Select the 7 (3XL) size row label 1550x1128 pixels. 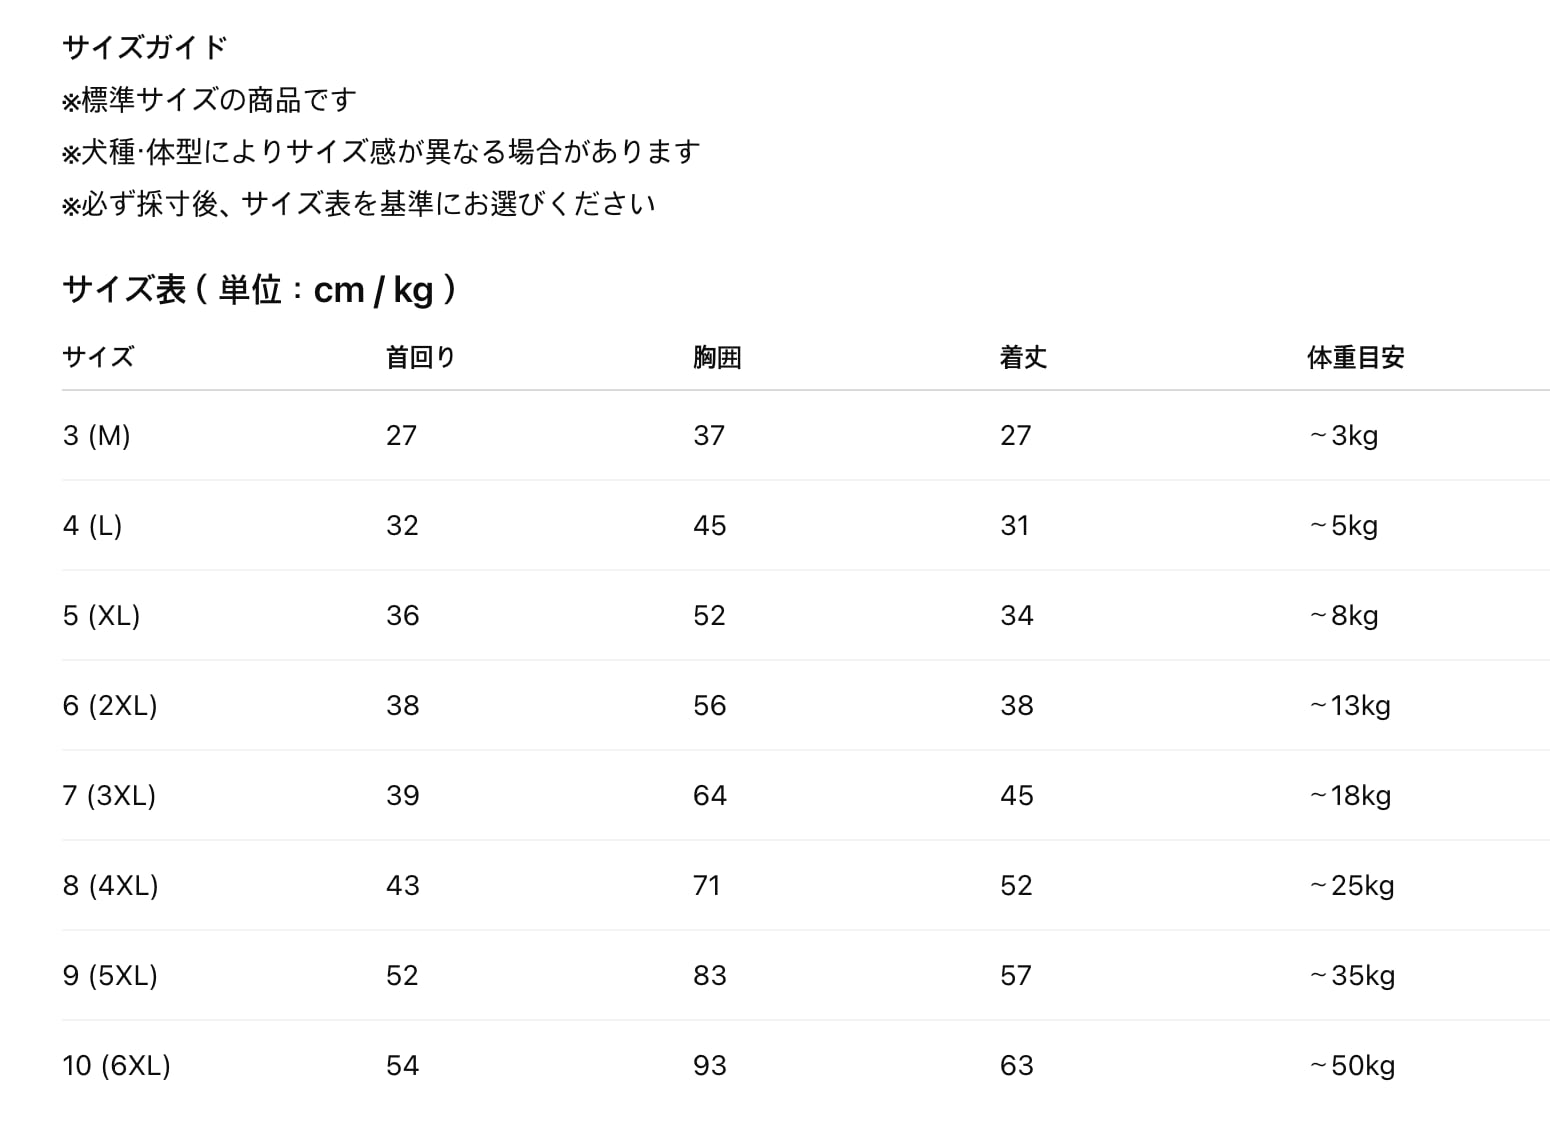[109, 795]
